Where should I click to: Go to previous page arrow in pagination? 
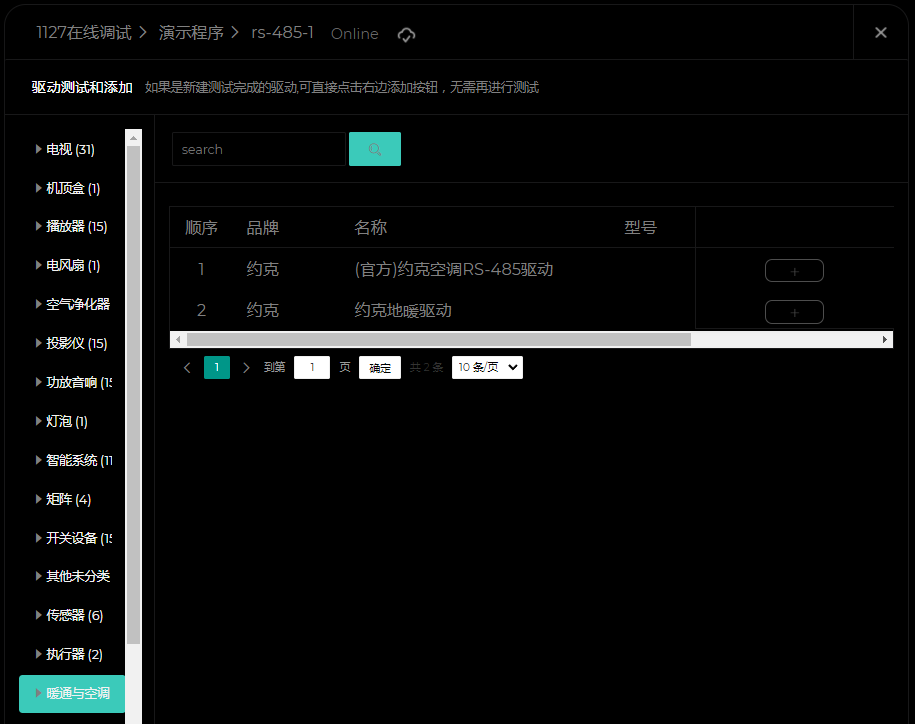tap(187, 368)
